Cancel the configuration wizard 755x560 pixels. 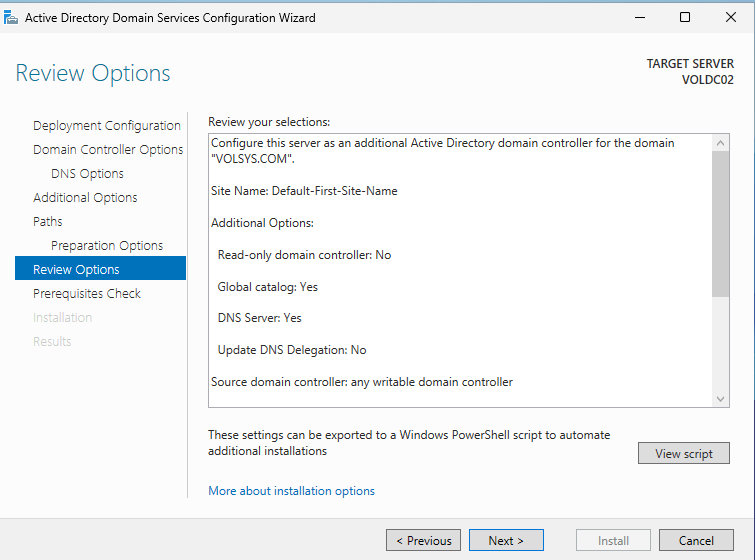pyautogui.click(x=696, y=540)
